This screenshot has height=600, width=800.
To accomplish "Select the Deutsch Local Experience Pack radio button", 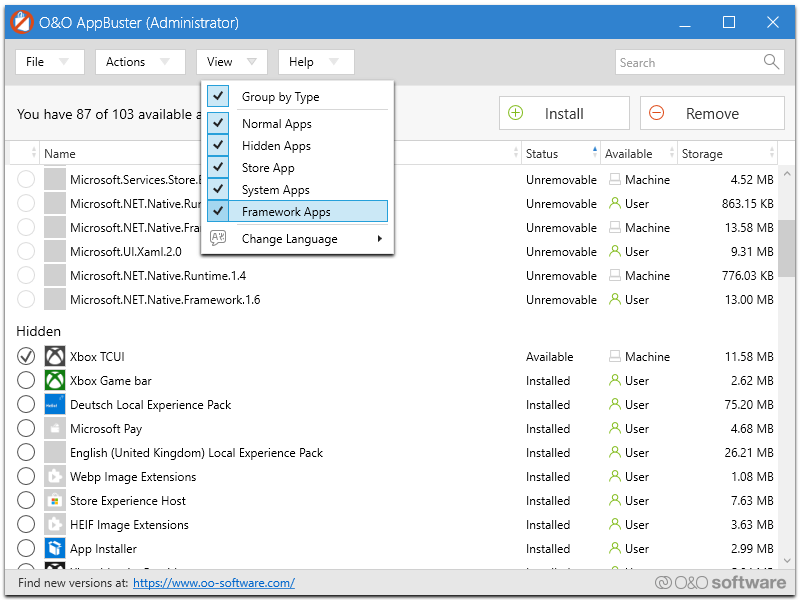I will coord(26,404).
